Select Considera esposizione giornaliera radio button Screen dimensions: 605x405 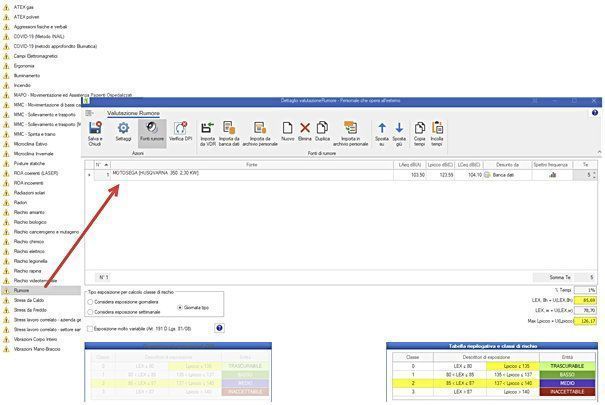pos(92,301)
